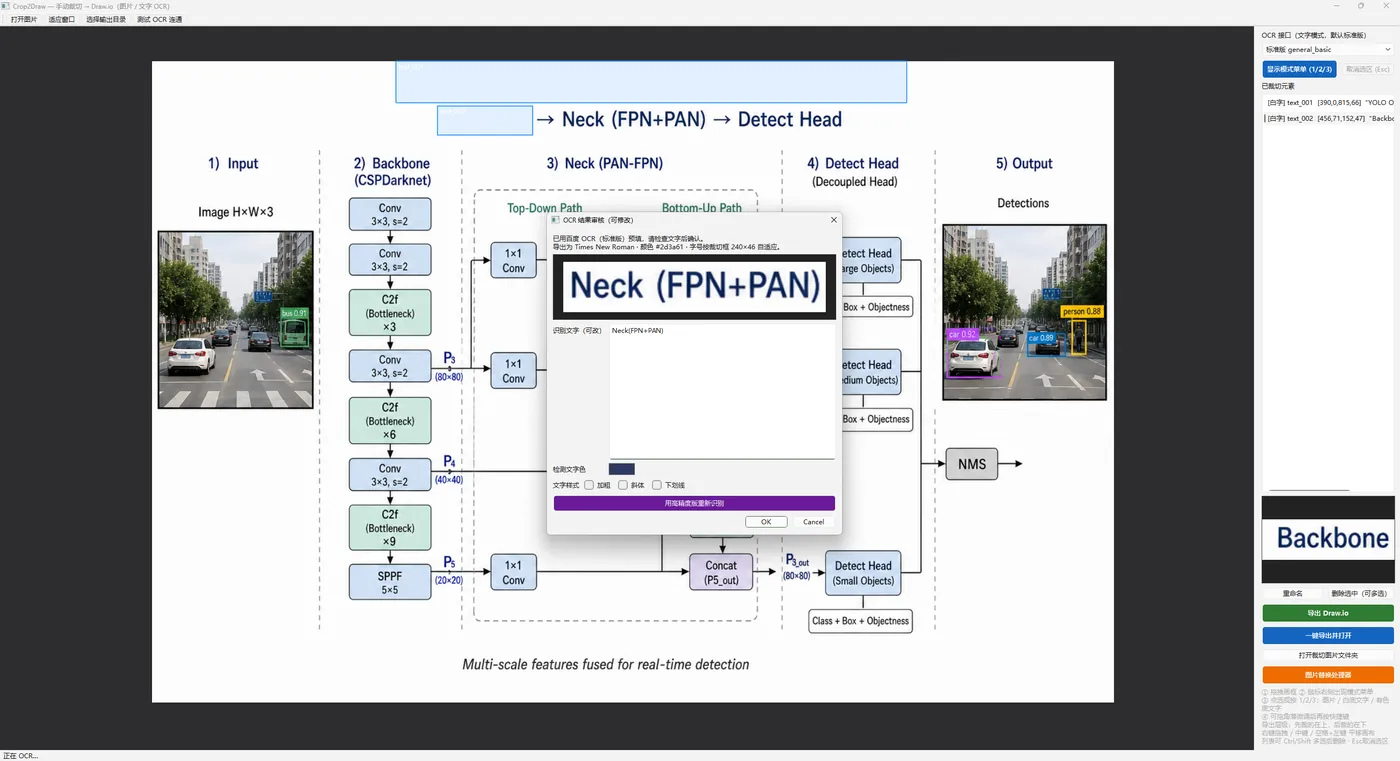Click into the 识别文字 text box
The height and width of the screenshot is (761, 1400).
pyautogui.click(x=722, y=392)
